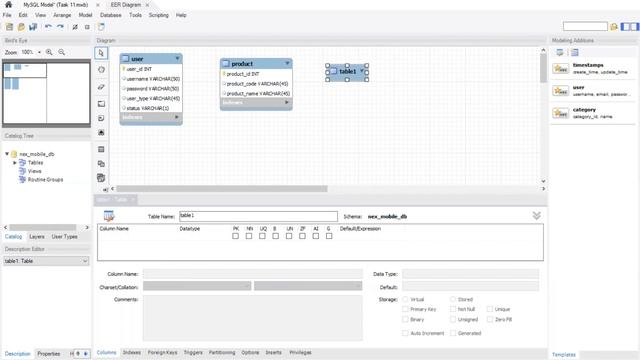The width and height of the screenshot is (640, 360).
Task: Open the Triggers tab
Action: tap(193, 352)
